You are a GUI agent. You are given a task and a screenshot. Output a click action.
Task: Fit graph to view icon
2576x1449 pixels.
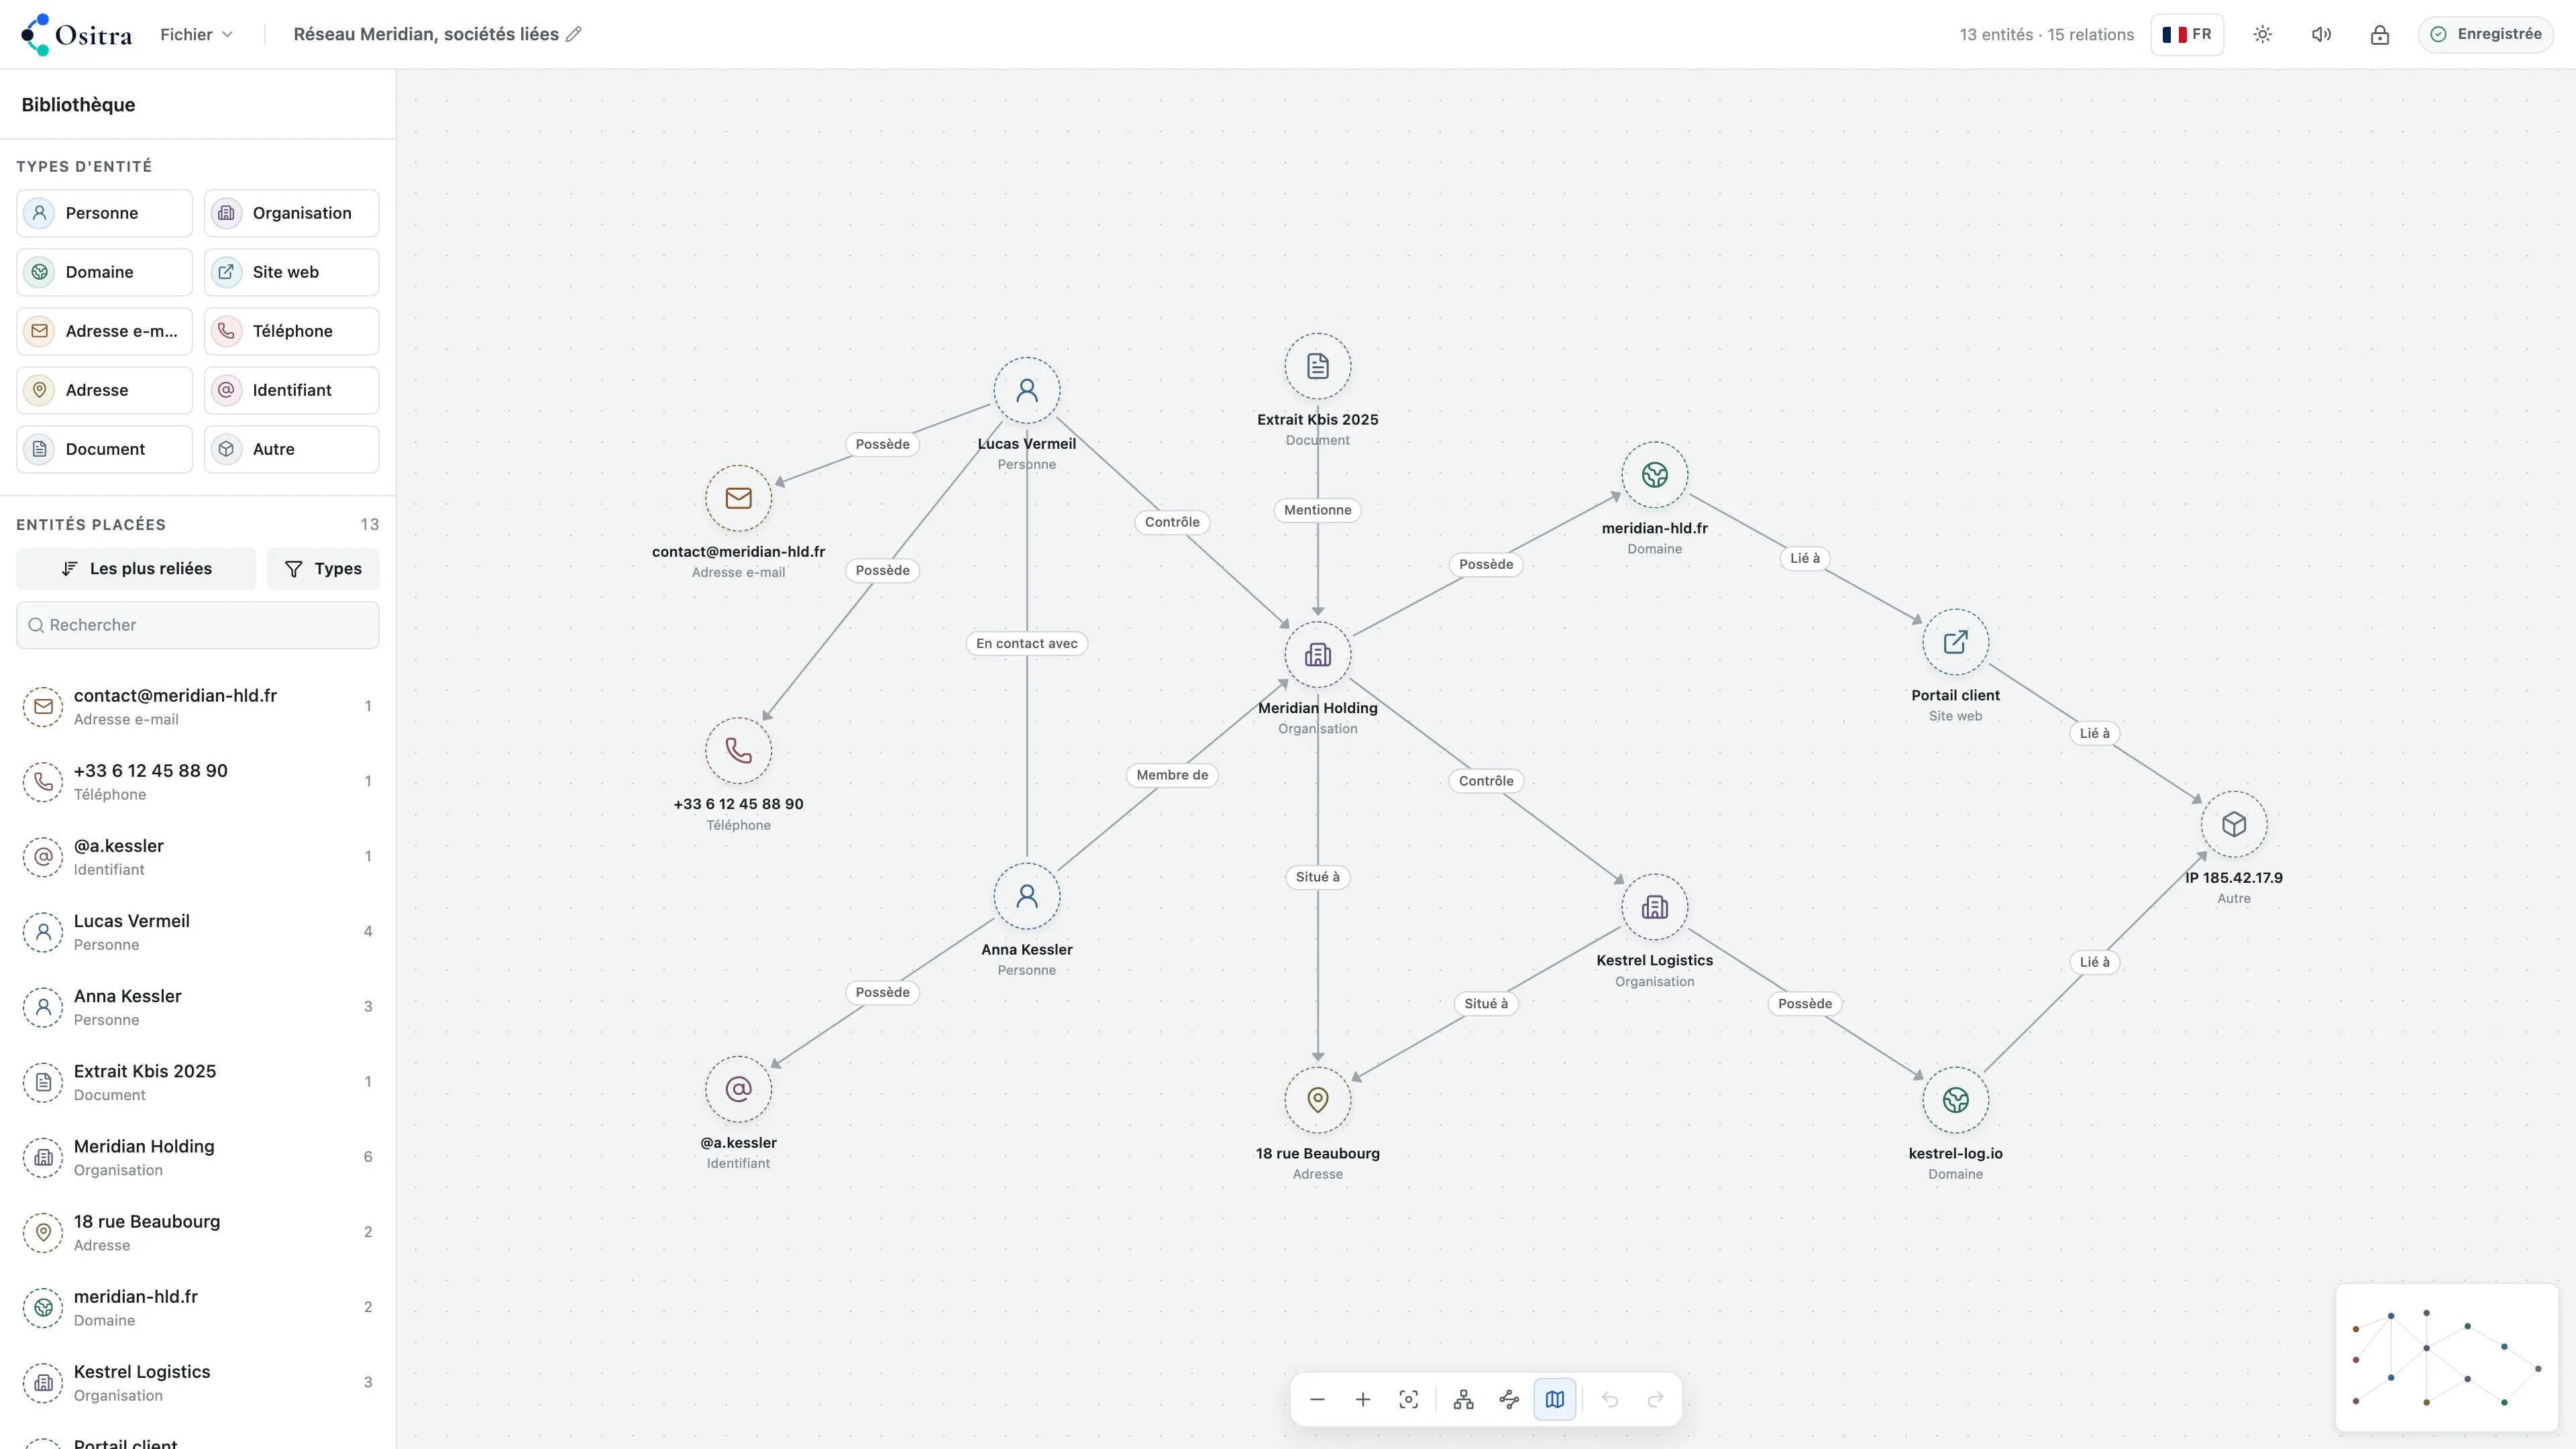click(x=1408, y=1399)
